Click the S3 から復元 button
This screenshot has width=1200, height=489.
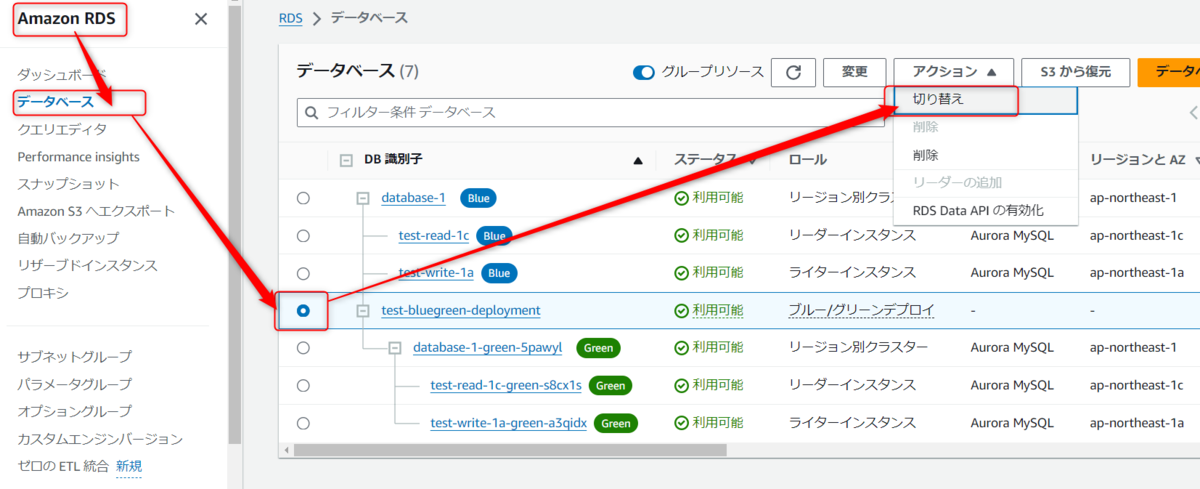pos(1076,72)
